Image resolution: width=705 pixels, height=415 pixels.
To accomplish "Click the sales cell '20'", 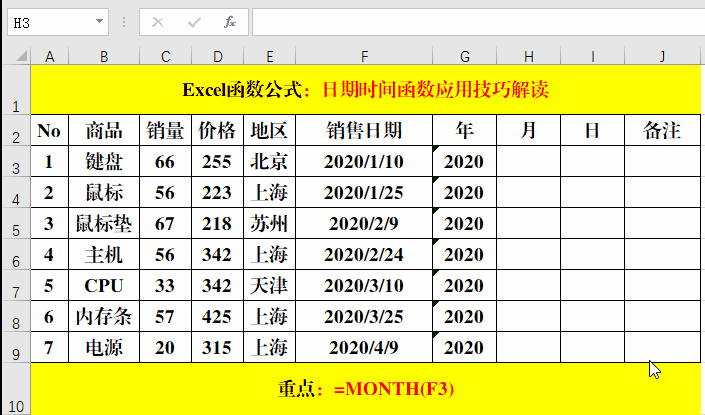I will click(165, 347).
